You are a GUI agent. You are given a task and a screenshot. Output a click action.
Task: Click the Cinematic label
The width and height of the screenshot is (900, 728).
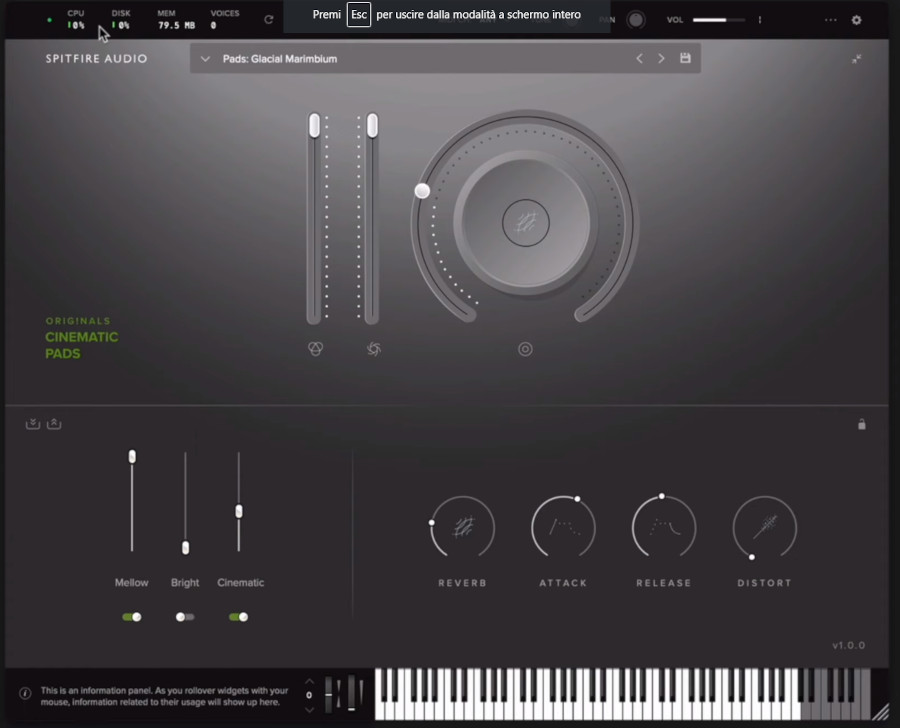point(240,582)
